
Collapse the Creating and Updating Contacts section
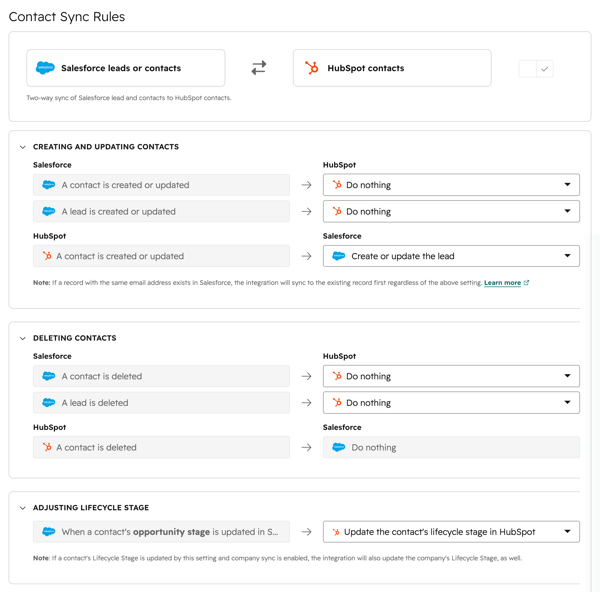click(x=23, y=147)
